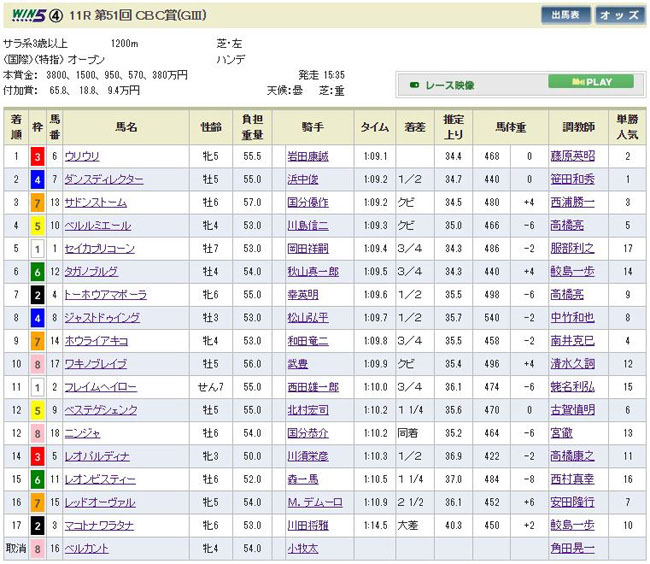Open horse マコトナワラタナ link
This screenshot has width=650, height=564.
pyautogui.click(x=98, y=526)
